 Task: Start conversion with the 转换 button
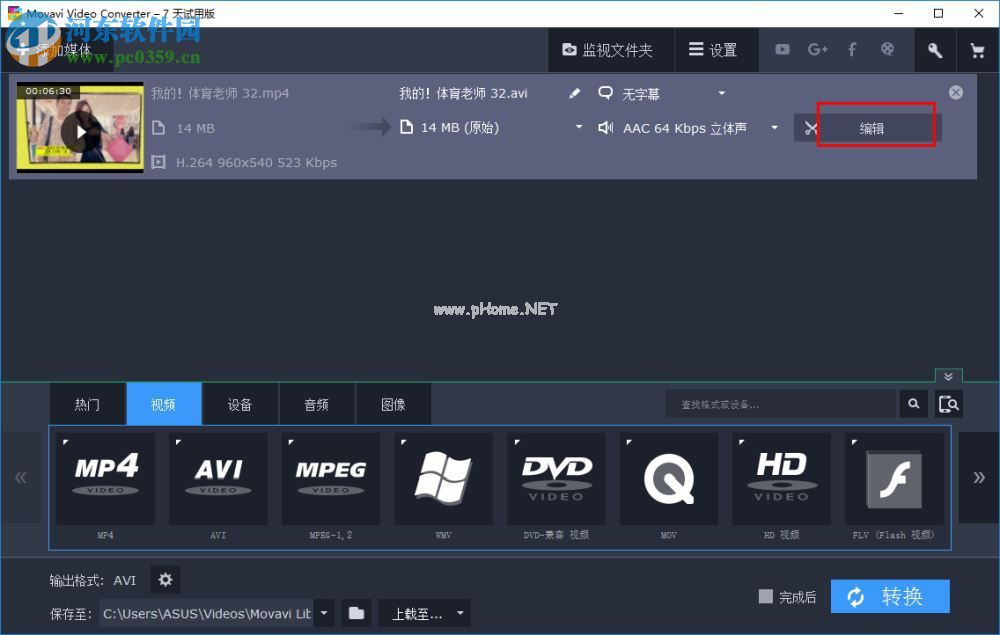tap(889, 596)
